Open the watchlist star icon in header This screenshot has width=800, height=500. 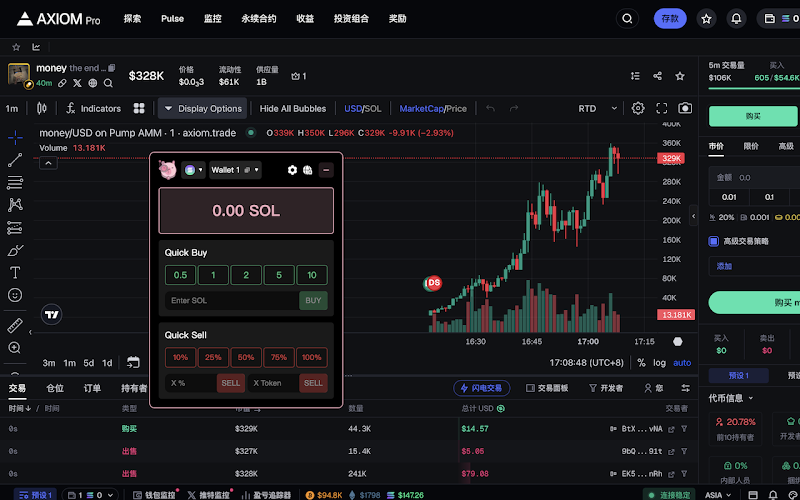coord(706,19)
